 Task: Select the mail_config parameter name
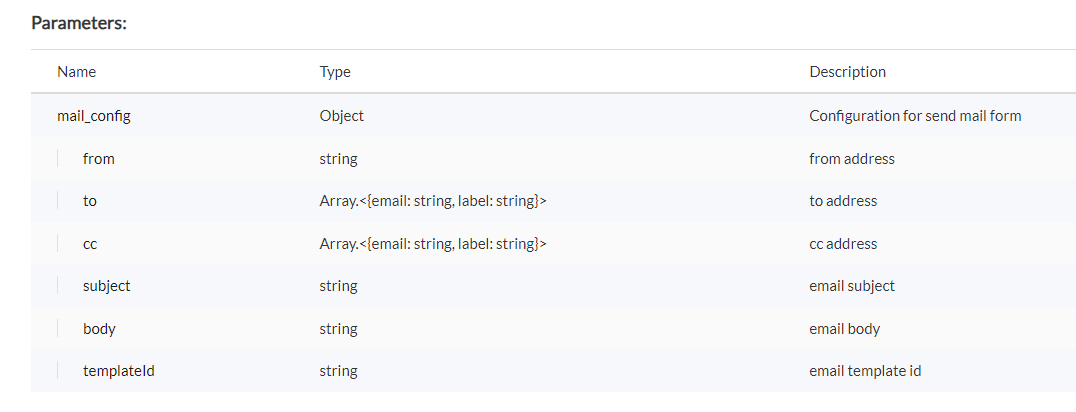(94, 116)
